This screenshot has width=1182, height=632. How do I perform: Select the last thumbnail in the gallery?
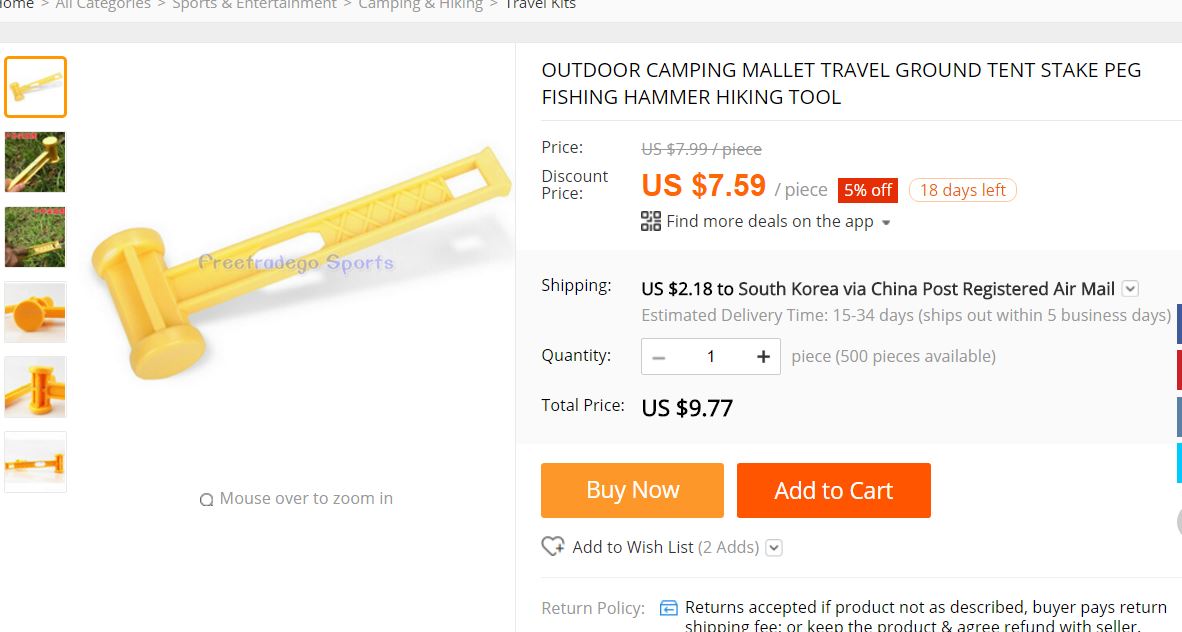point(36,462)
